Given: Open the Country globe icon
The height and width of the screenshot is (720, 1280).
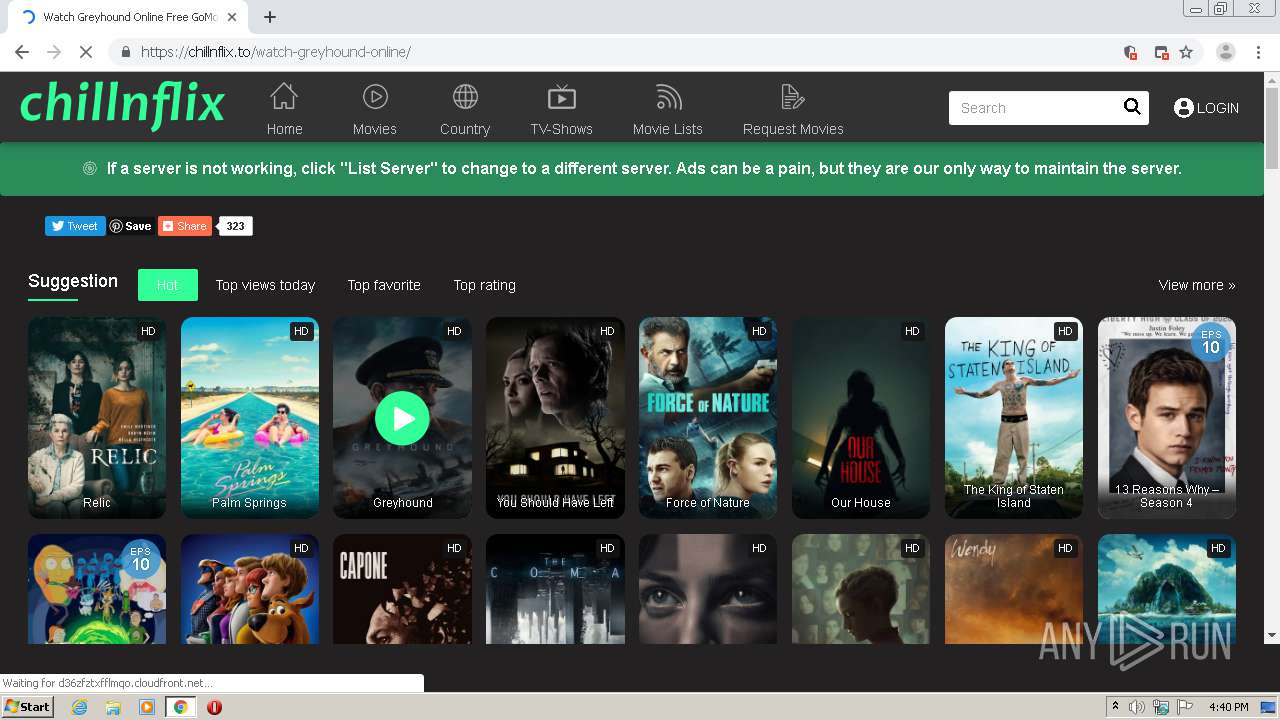Looking at the screenshot, I should click(465, 97).
